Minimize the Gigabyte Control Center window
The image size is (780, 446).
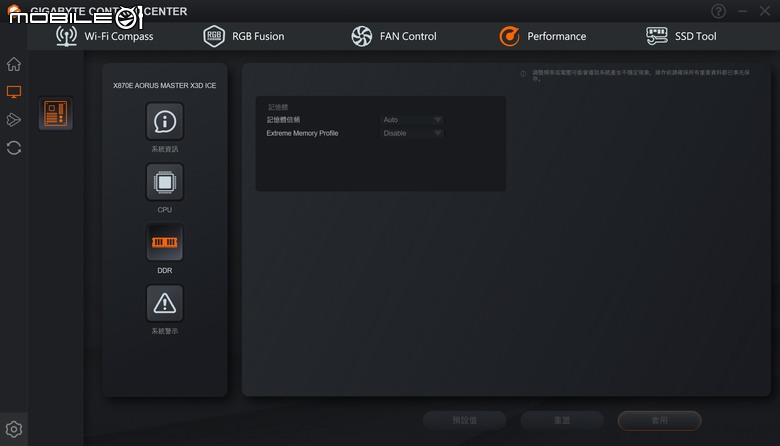tap(742, 11)
